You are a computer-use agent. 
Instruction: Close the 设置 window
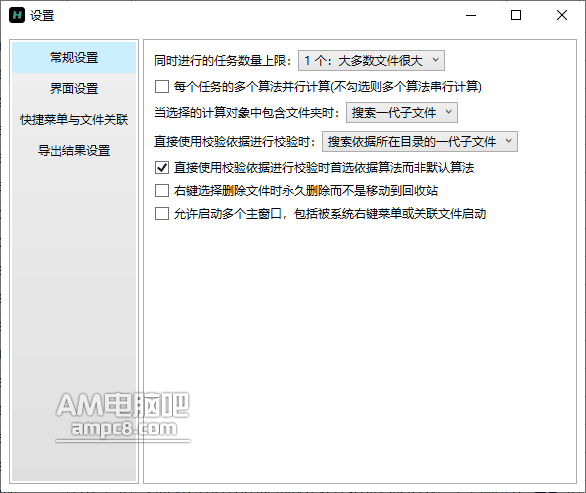pos(562,15)
